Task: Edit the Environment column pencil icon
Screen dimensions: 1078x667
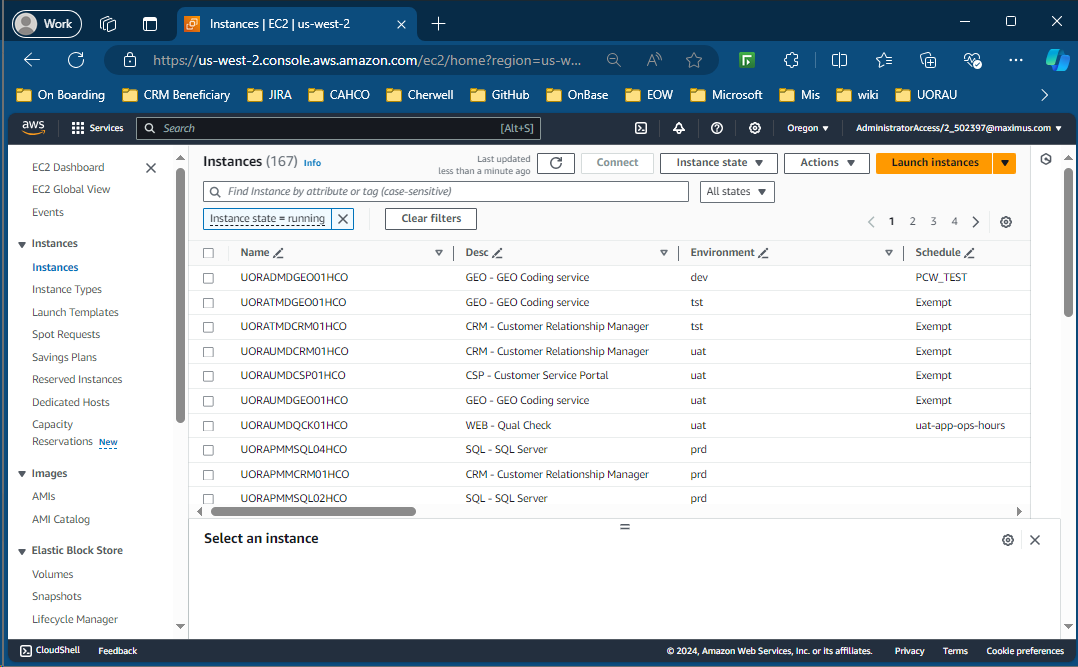Action: coord(763,253)
